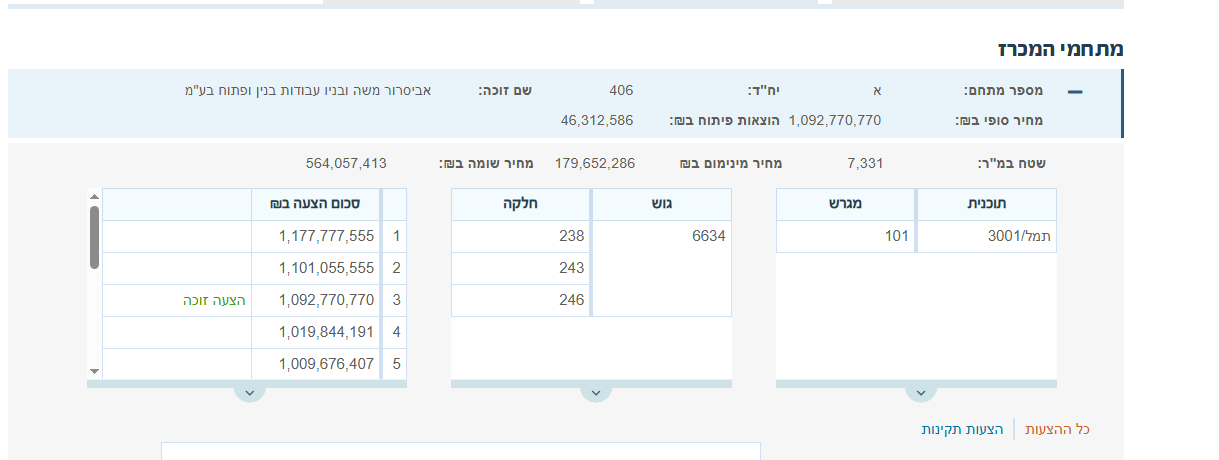Click the bids table scroll-down arrow

[95, 371]
